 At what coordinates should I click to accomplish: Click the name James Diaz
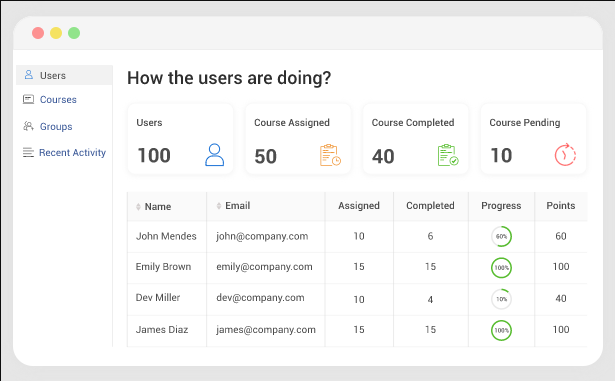coord(162,330)
